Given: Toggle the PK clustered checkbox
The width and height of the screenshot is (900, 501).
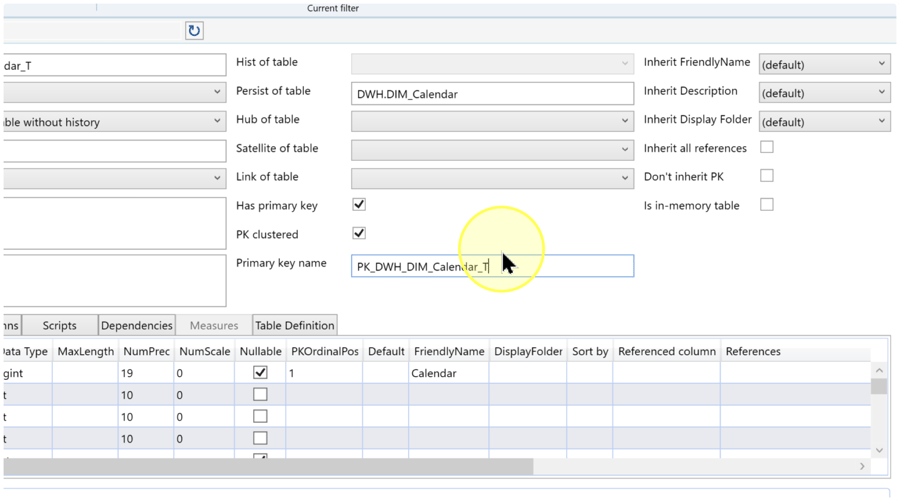Looking at the screenshot, I should coord(359,233).
